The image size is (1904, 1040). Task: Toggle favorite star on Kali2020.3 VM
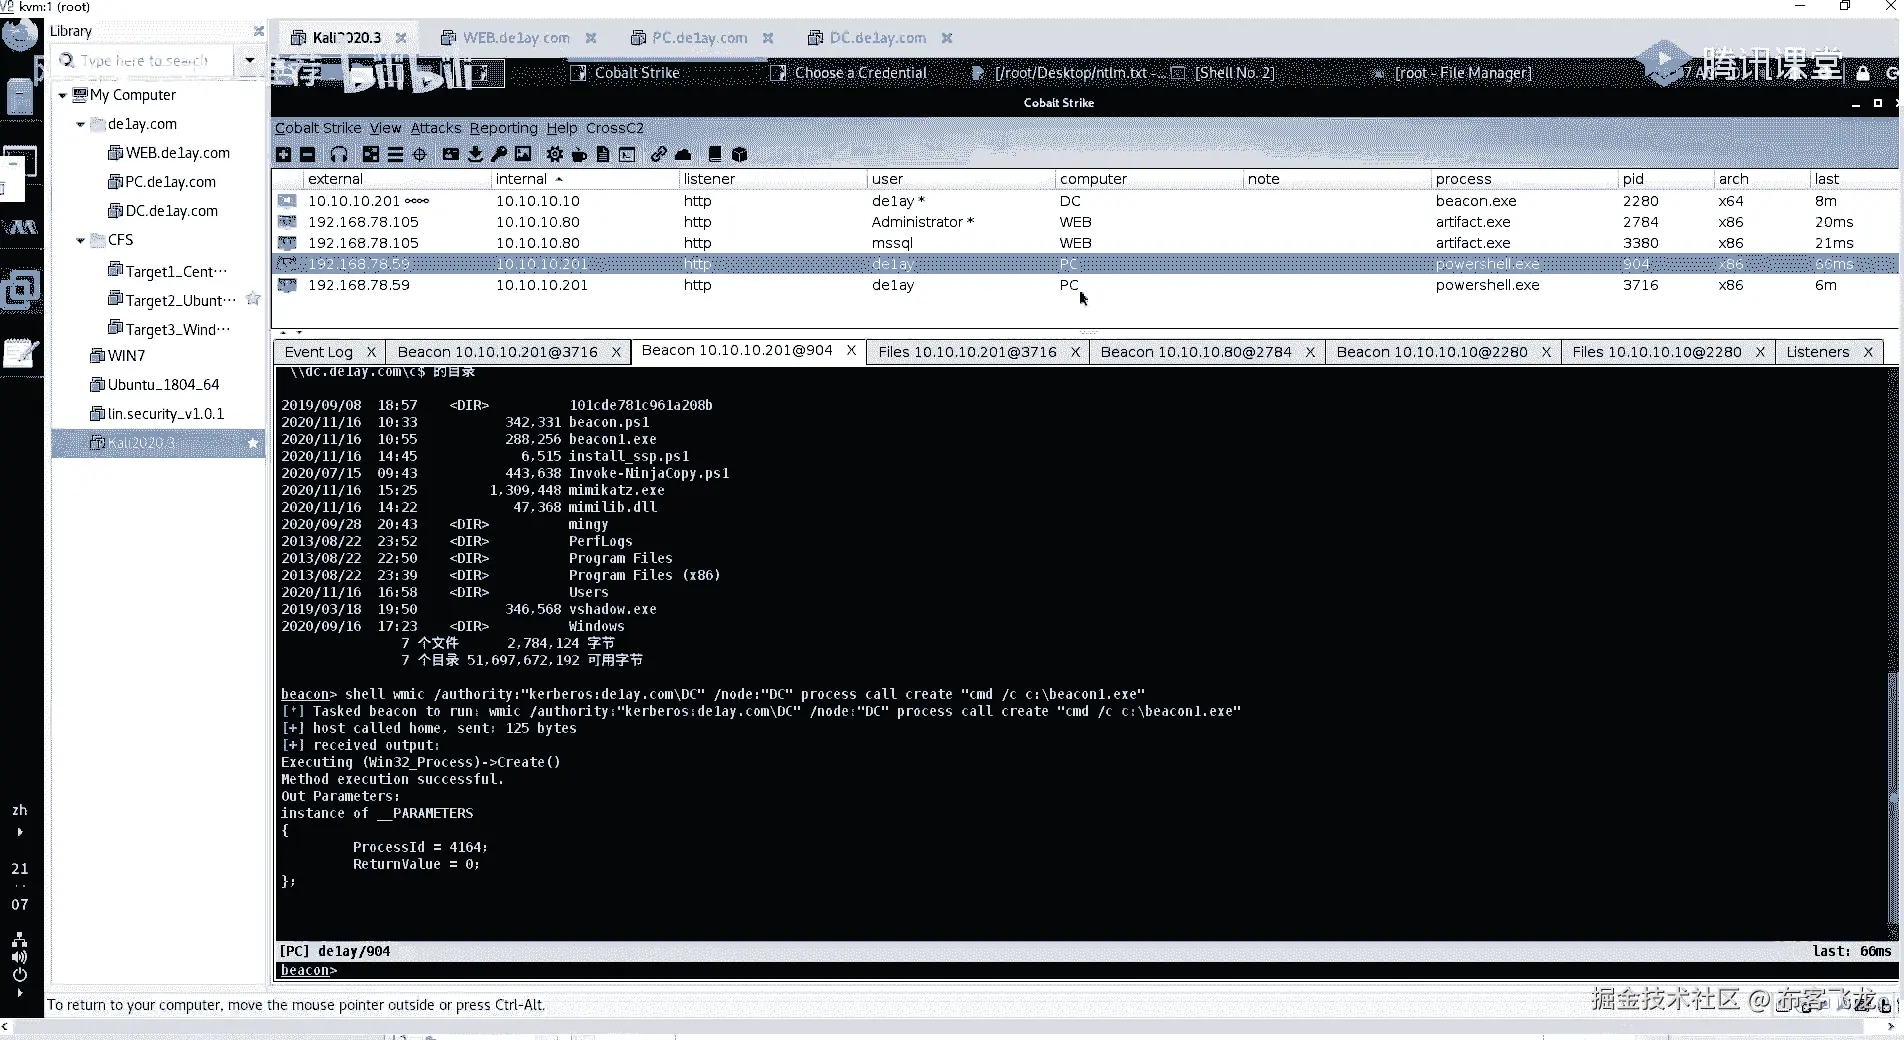coord(253,443)
